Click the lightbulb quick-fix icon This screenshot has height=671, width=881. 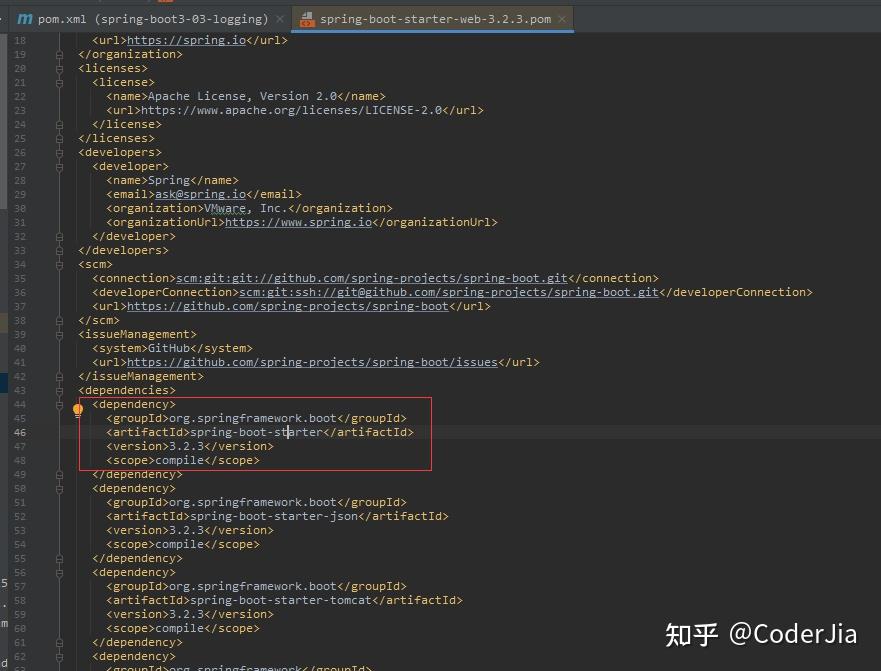(x=78, y=410)
